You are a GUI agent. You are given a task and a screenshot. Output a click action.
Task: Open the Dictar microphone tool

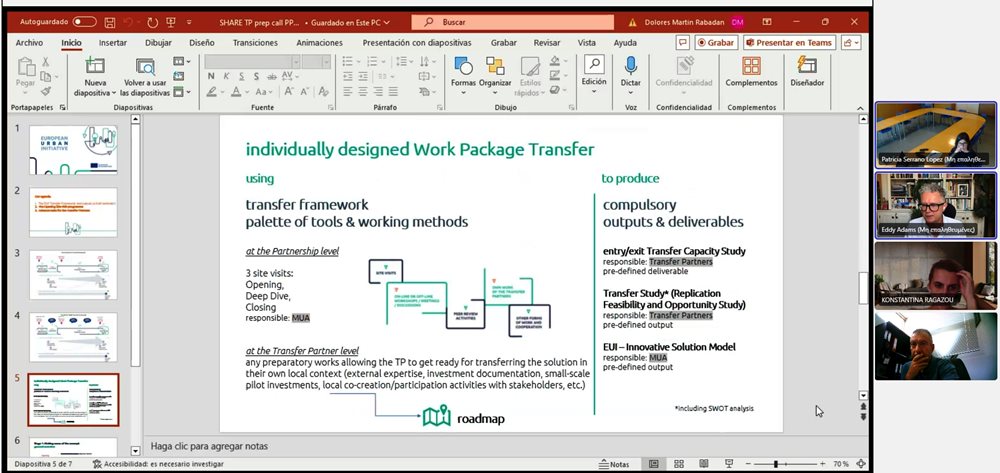tap(630, 66)
